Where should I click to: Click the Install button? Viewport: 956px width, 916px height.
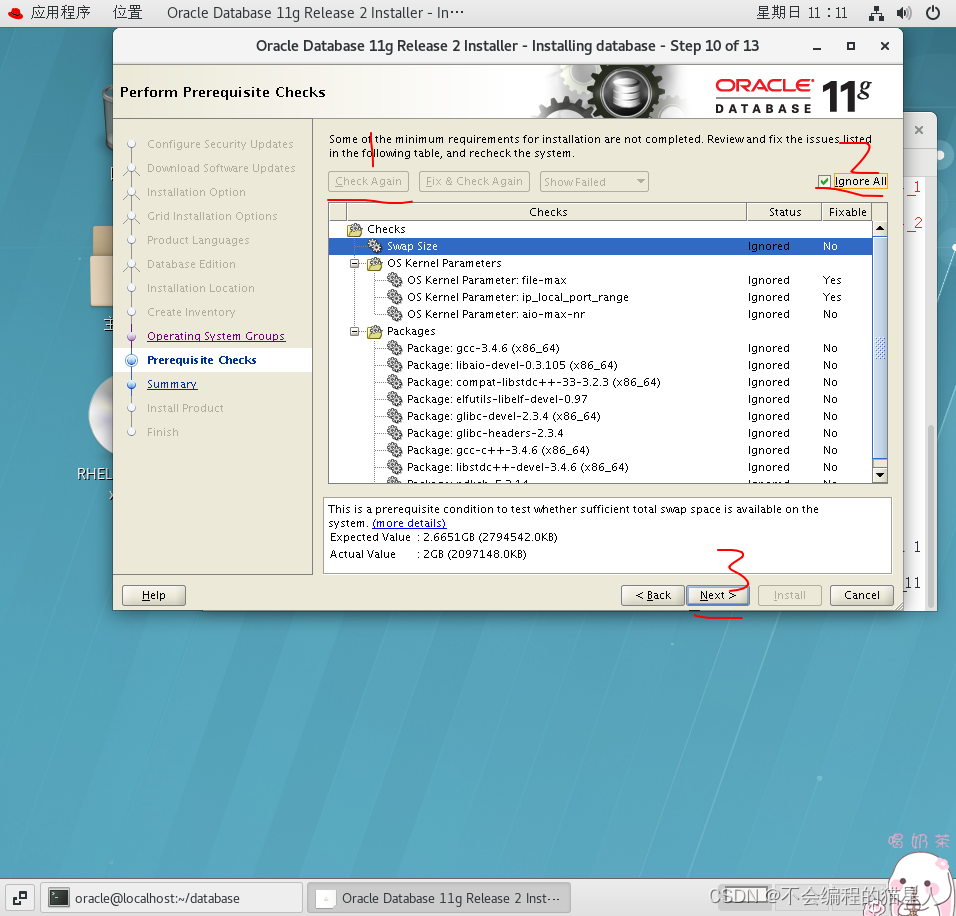click(x=790, y=595)
